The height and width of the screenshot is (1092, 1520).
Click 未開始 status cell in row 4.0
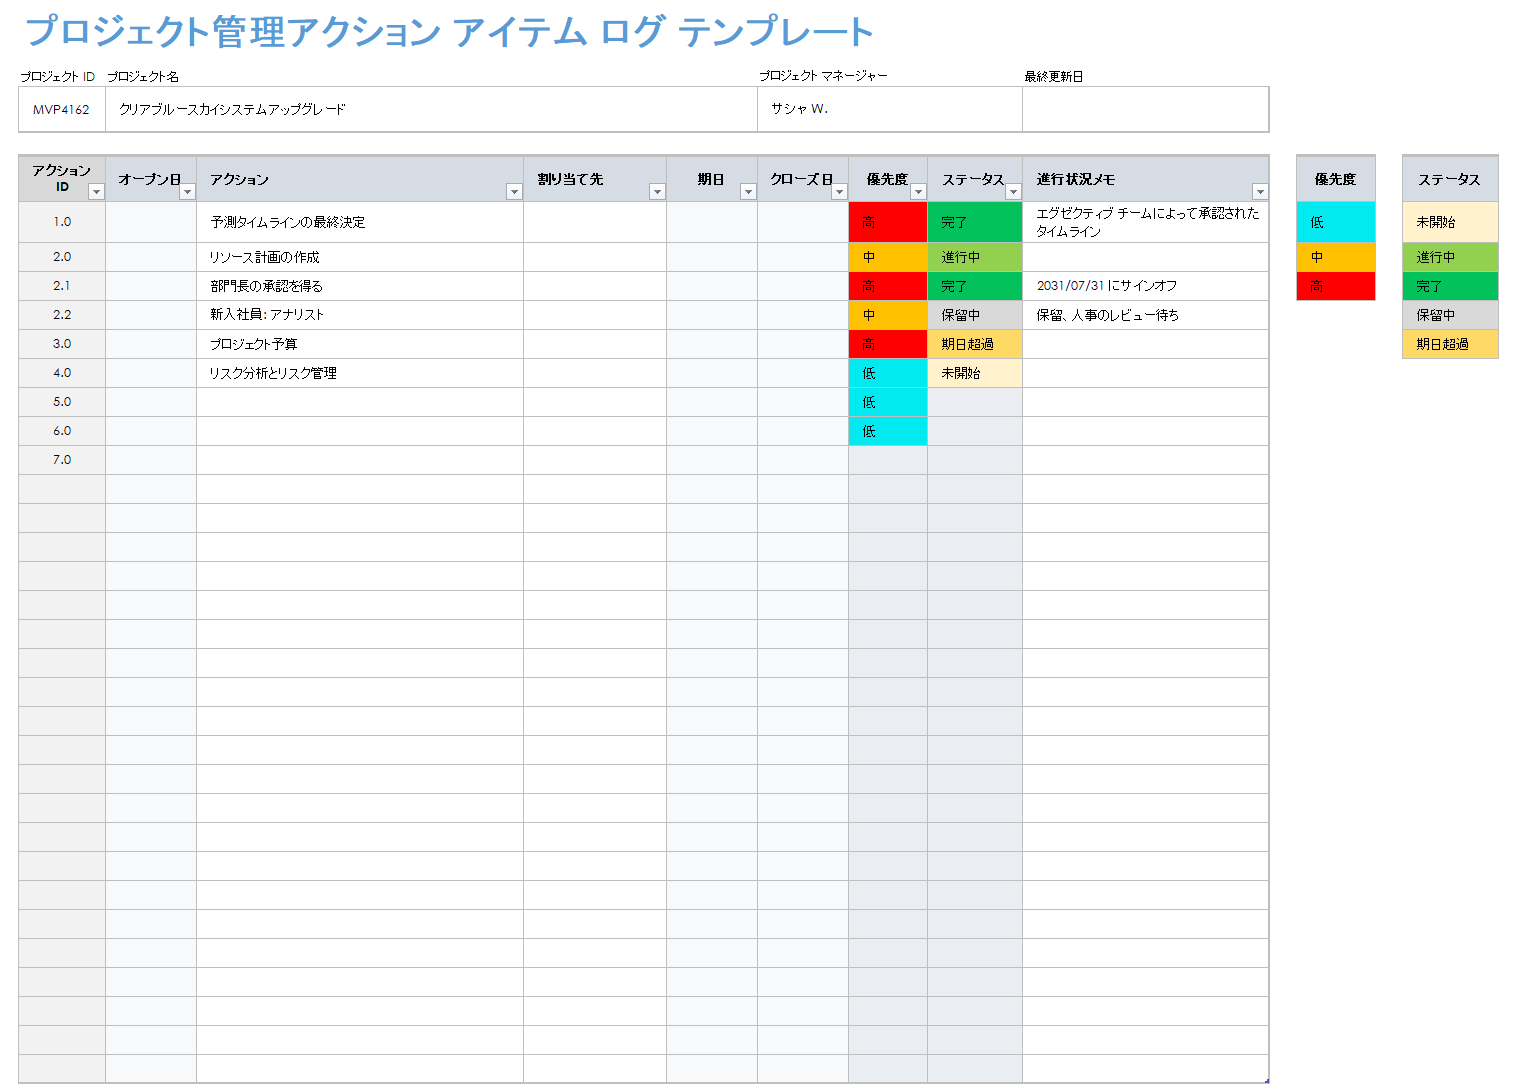[x=975, y=373]
